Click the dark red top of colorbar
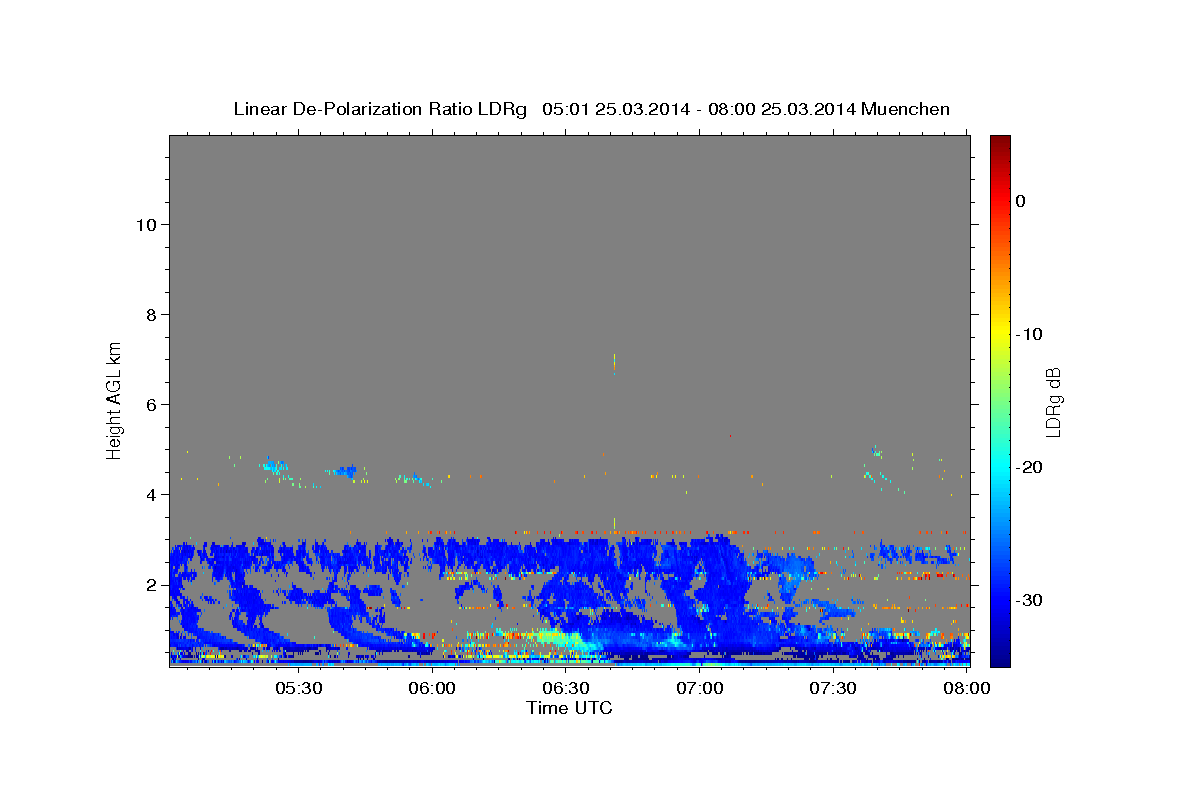 click(x=1000, y=142)
